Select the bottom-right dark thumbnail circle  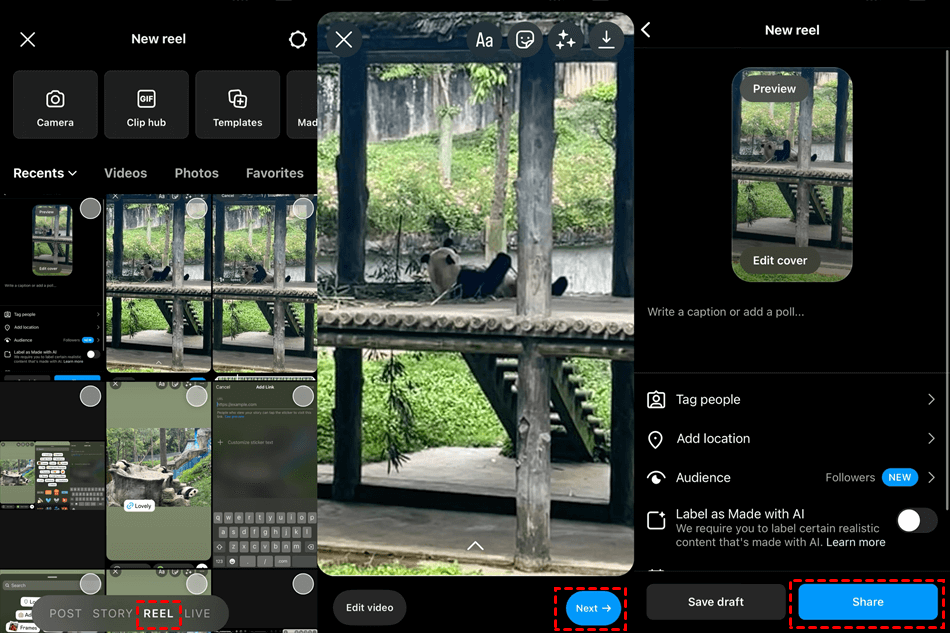point(303,584)
